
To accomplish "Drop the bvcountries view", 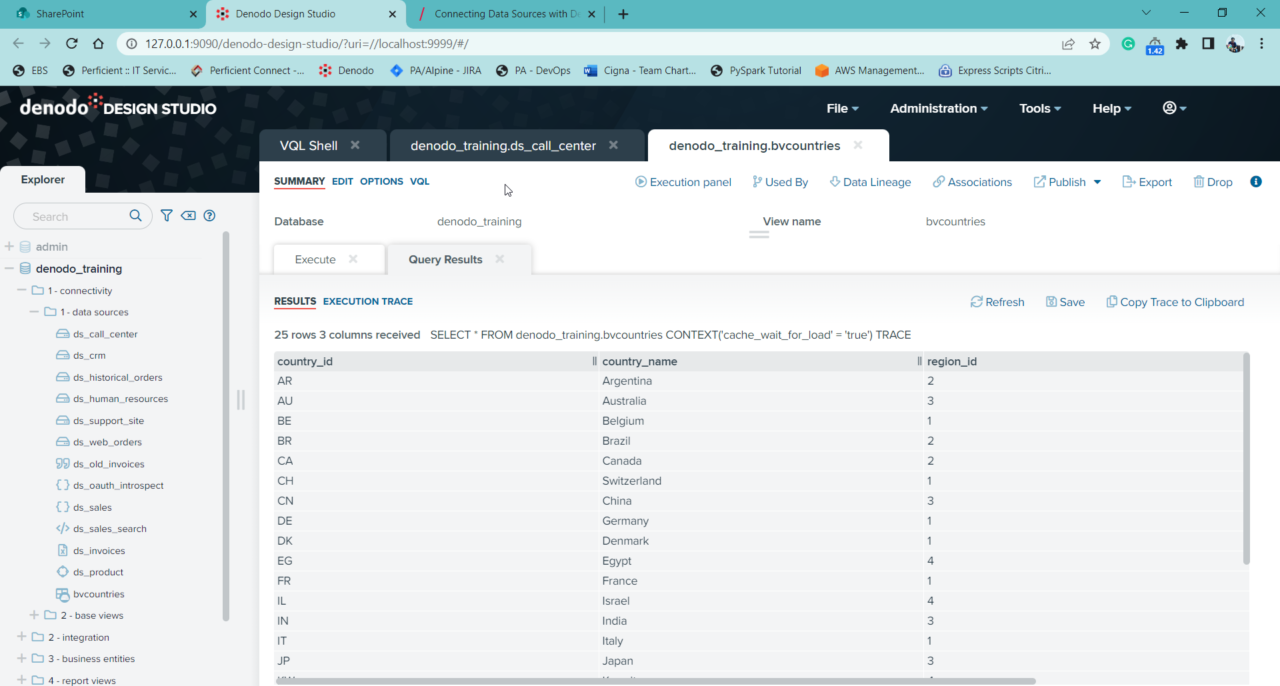I will coord(1212,182).
